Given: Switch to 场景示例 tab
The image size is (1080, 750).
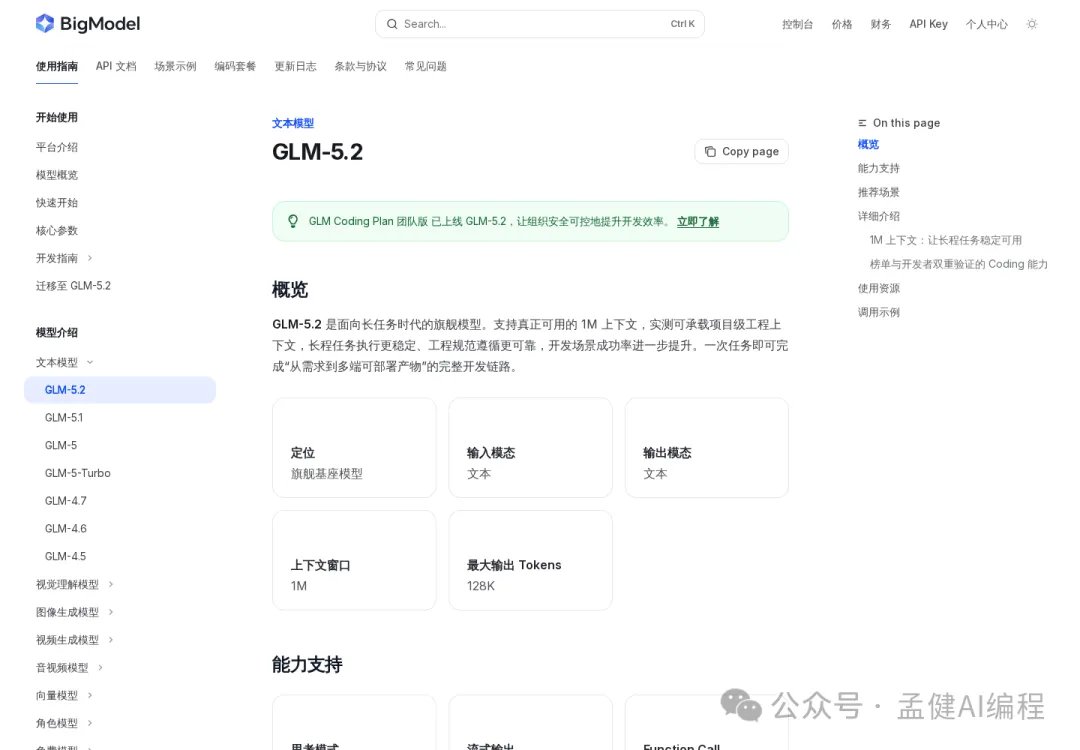Looking at the screenshot, I should [175, 66].
